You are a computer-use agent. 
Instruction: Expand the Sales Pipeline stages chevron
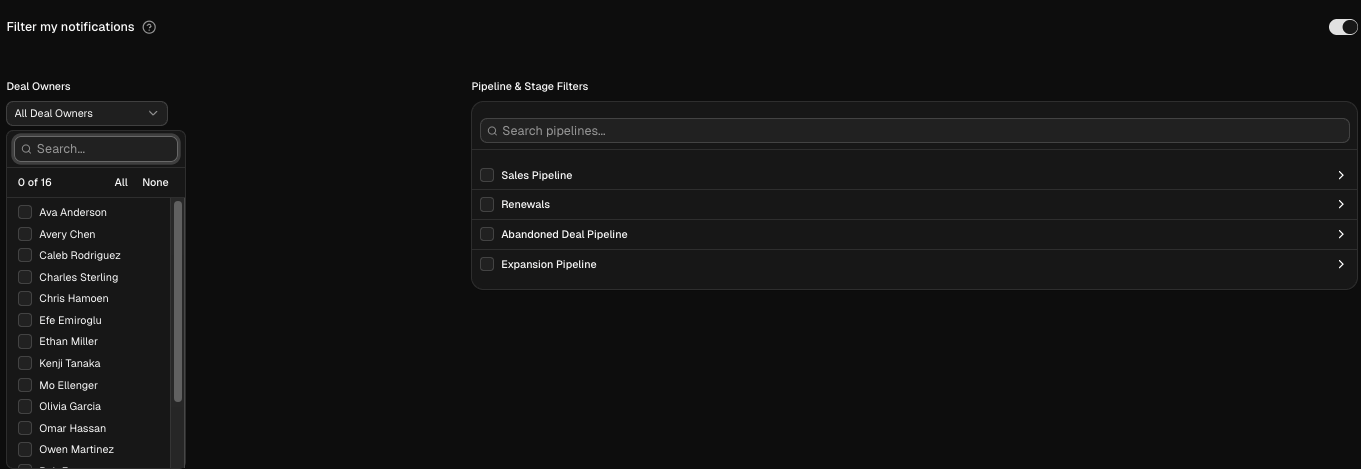pos(1341,175)
